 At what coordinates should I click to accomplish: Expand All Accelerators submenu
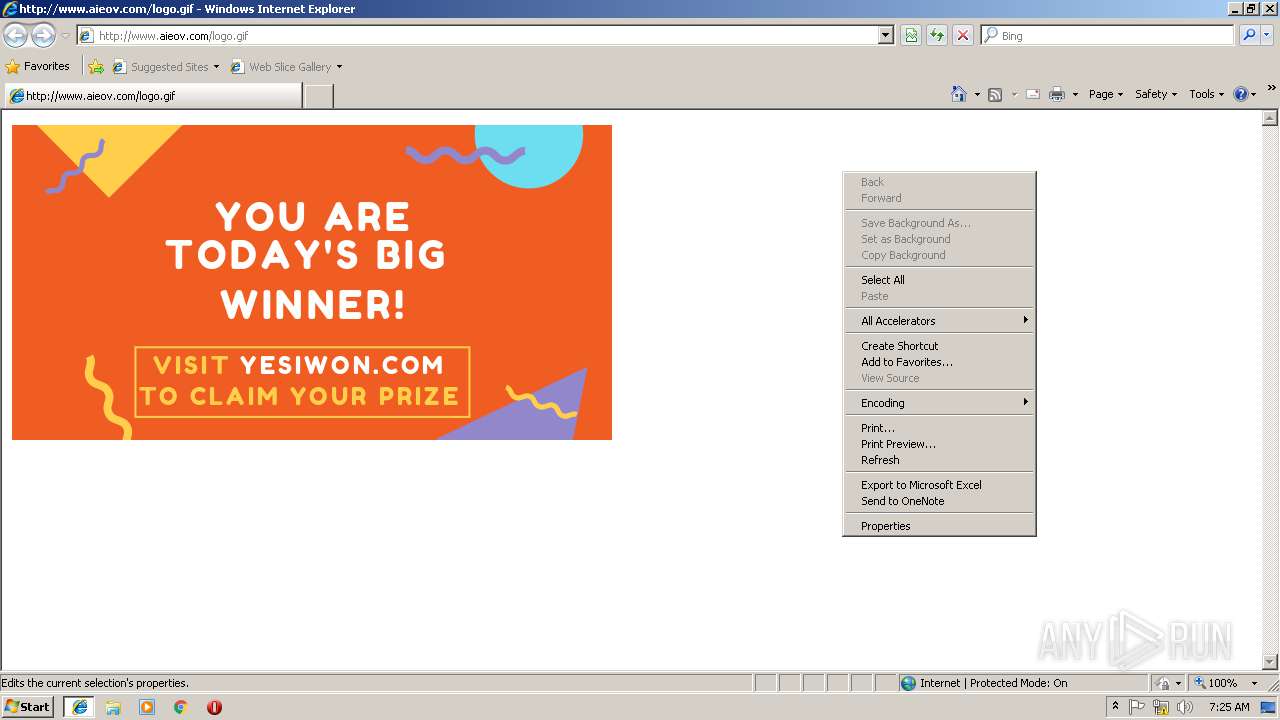(939, 321)
